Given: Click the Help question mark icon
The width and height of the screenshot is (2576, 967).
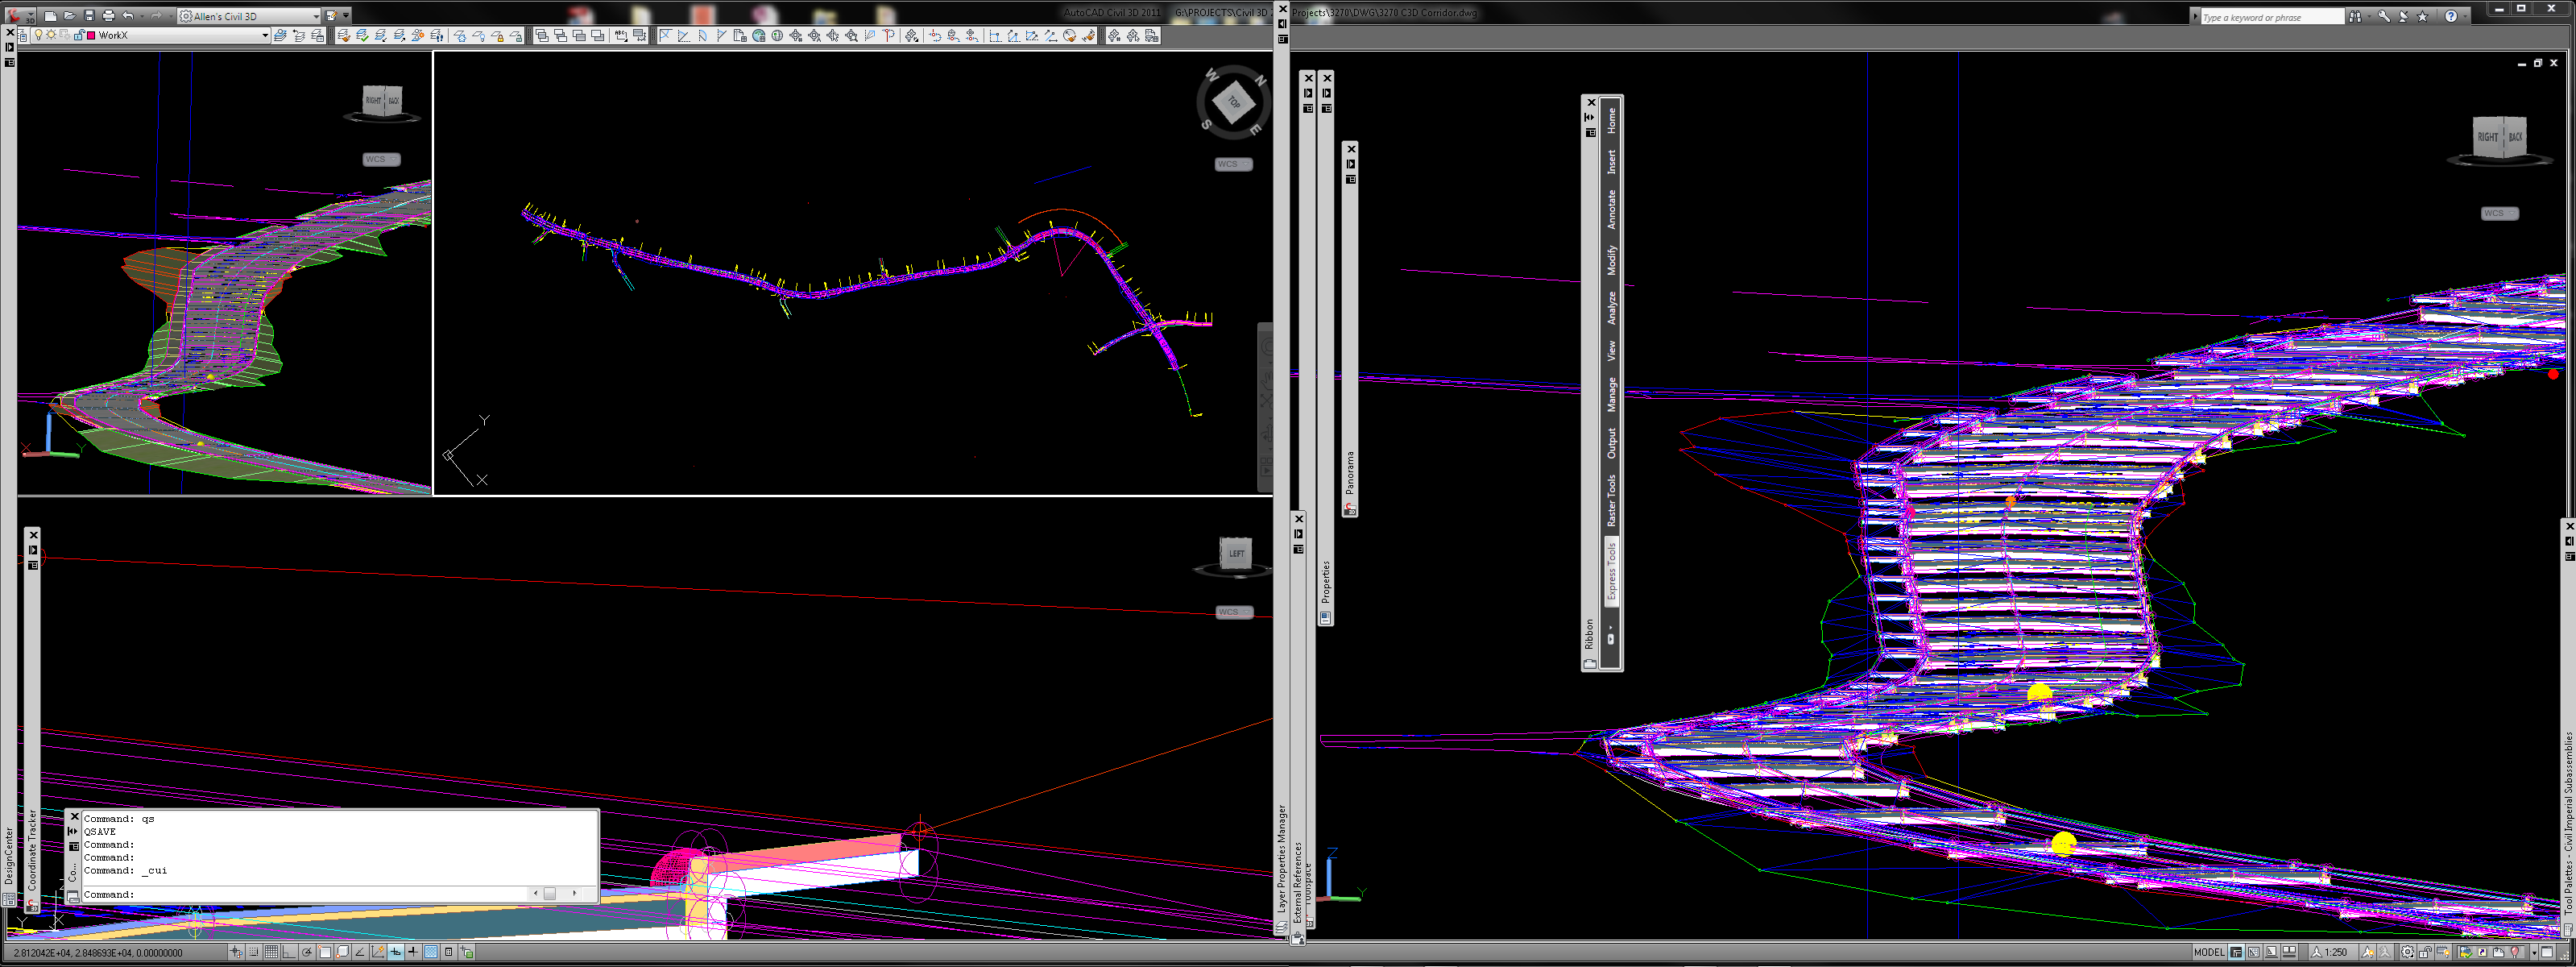Looking at the screenshot, I should tap(2451, 16).
